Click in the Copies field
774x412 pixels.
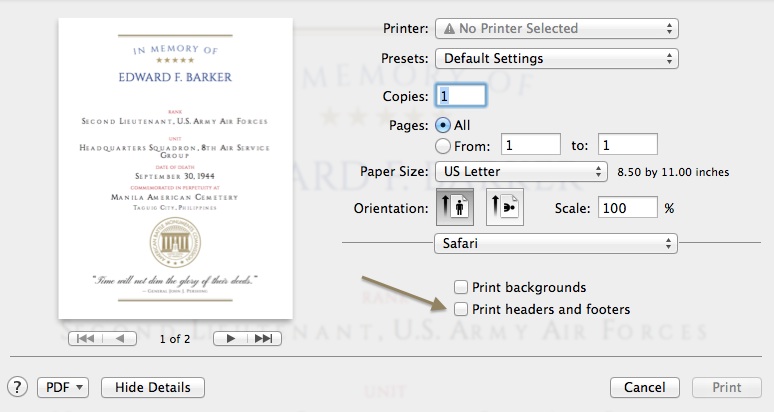pos(461,96)
